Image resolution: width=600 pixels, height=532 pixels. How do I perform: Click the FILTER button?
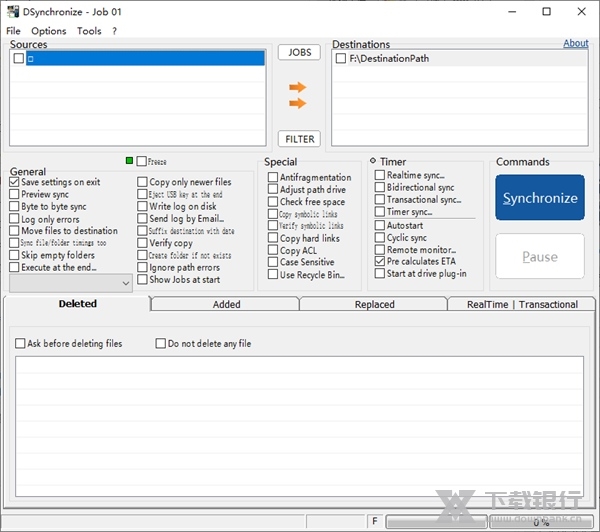click(x=299, y=139)
